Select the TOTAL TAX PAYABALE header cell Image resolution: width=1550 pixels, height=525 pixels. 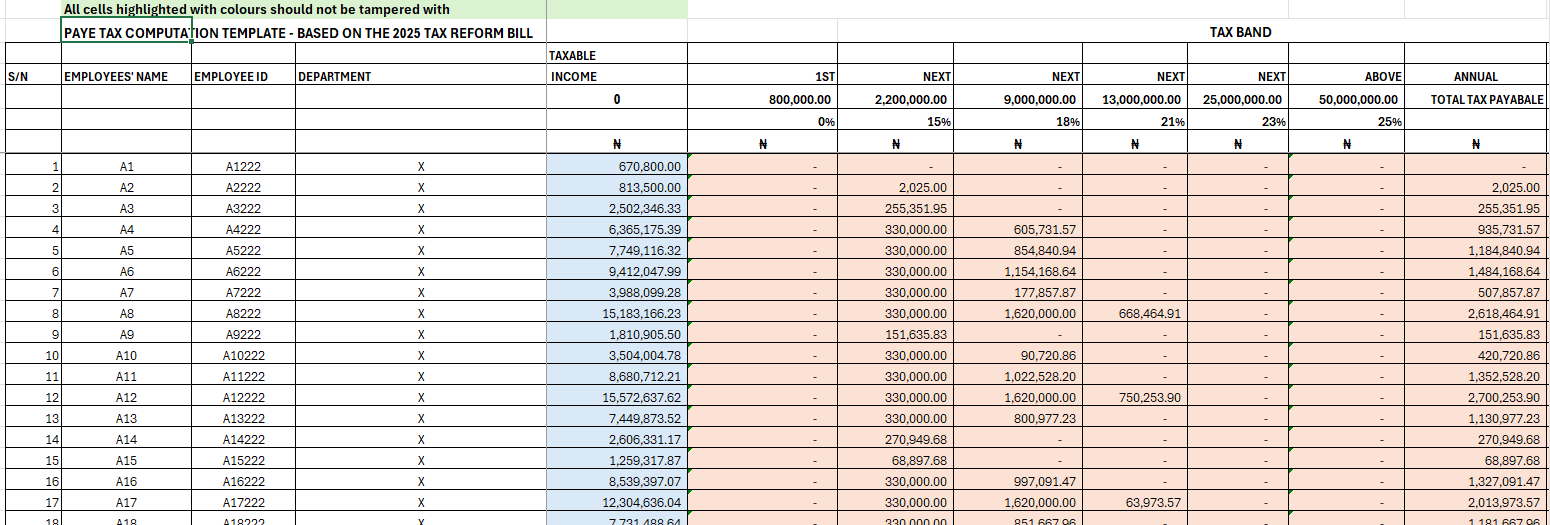tap(1477, 99)
